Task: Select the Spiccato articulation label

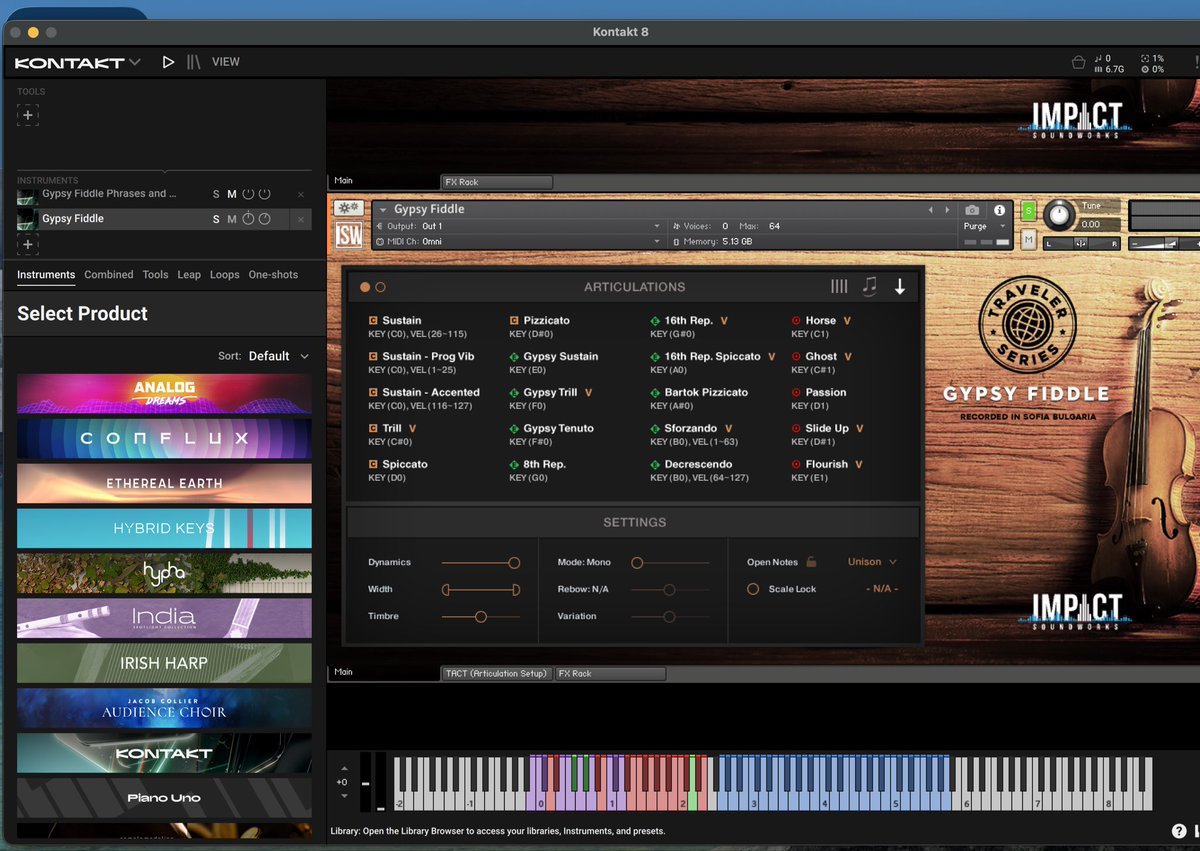Action: click(x=405, y=465)
